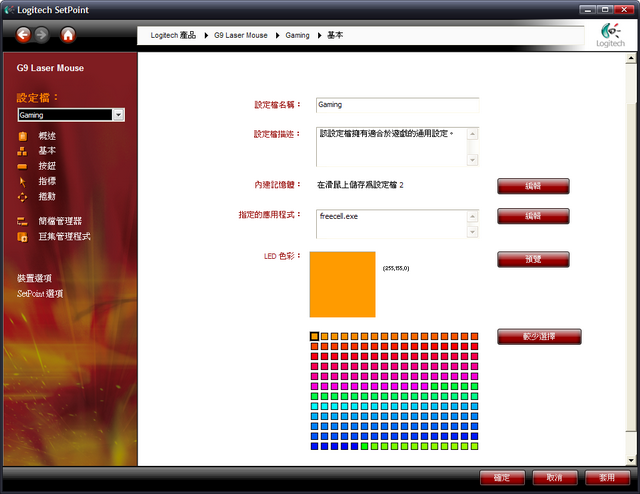640x494 pixels.
Task: Click the G9 Laser Mouse sidebar title
Action: click(50, 68)
